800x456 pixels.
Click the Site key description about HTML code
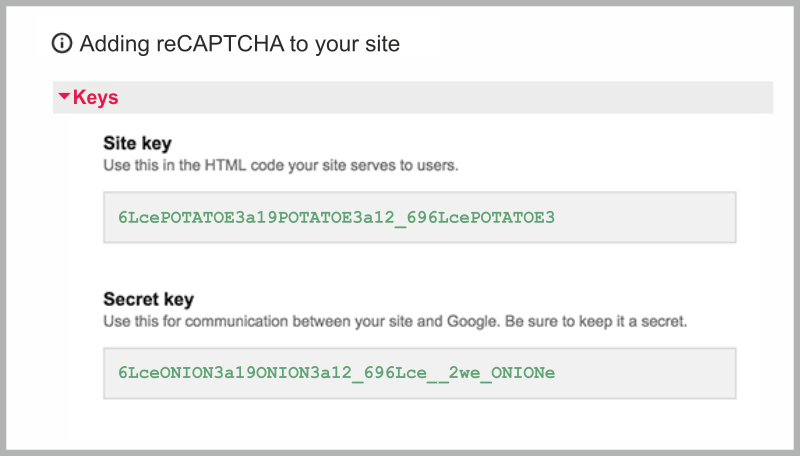[x=281, y=164]
